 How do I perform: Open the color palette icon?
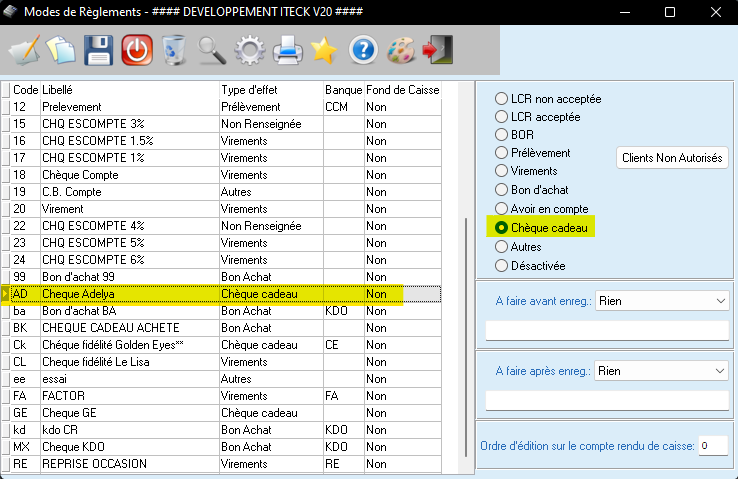pos(400,49)
